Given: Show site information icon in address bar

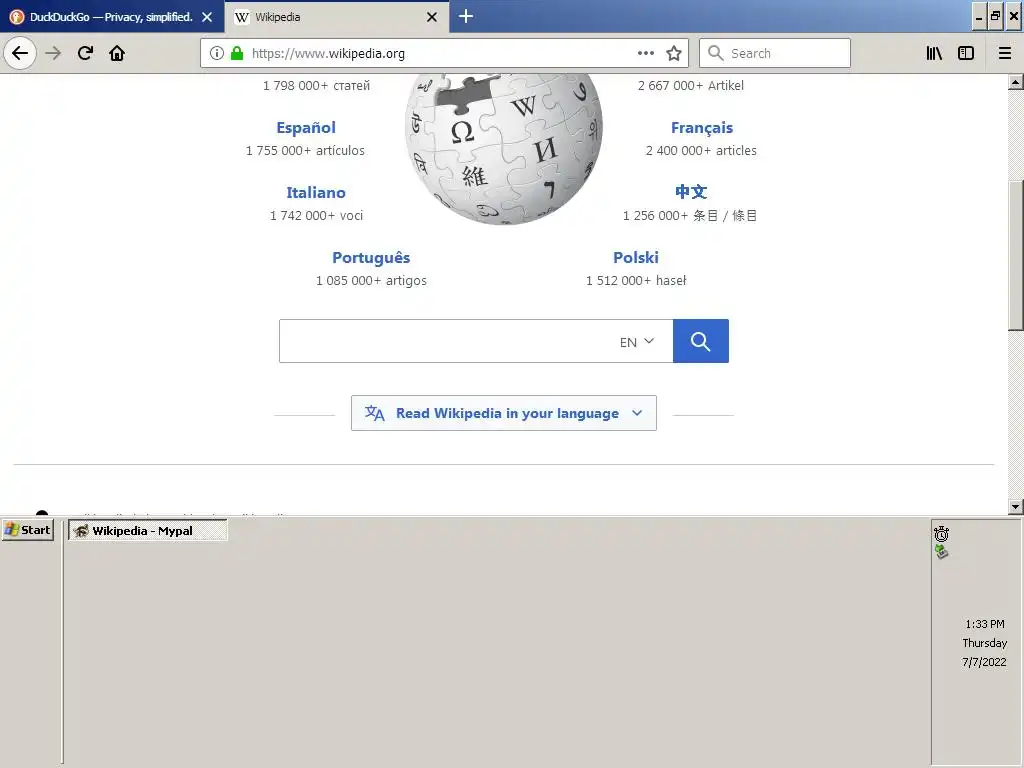Looking at the screenshot, I should pos(217,53).
